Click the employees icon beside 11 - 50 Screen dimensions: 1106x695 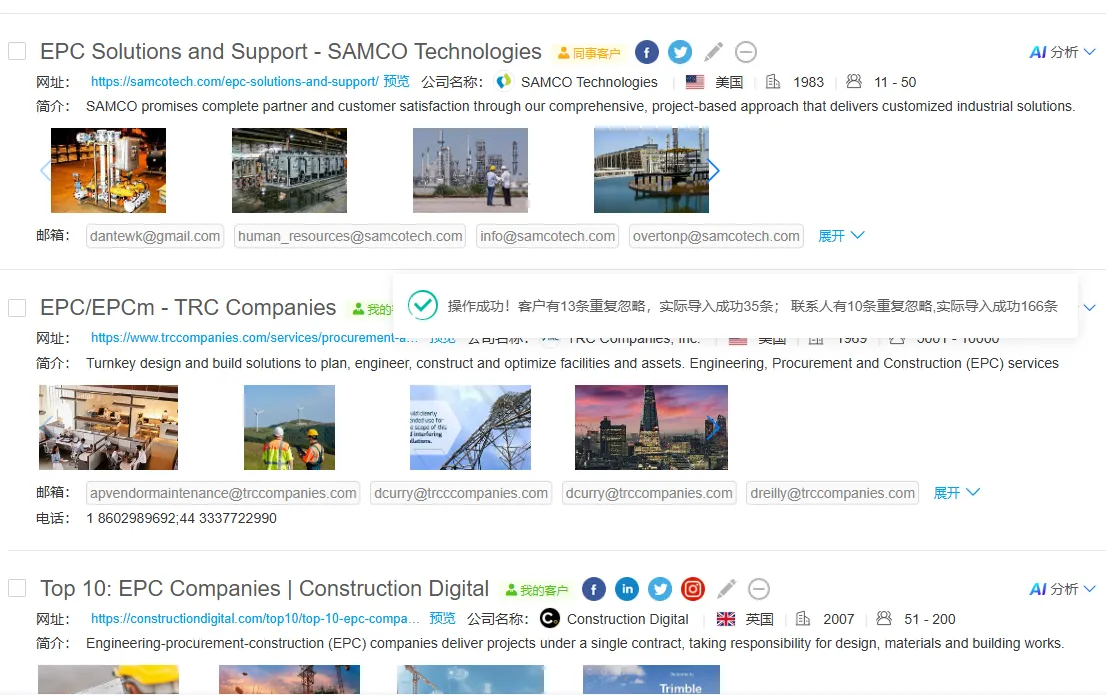point(853,82)
